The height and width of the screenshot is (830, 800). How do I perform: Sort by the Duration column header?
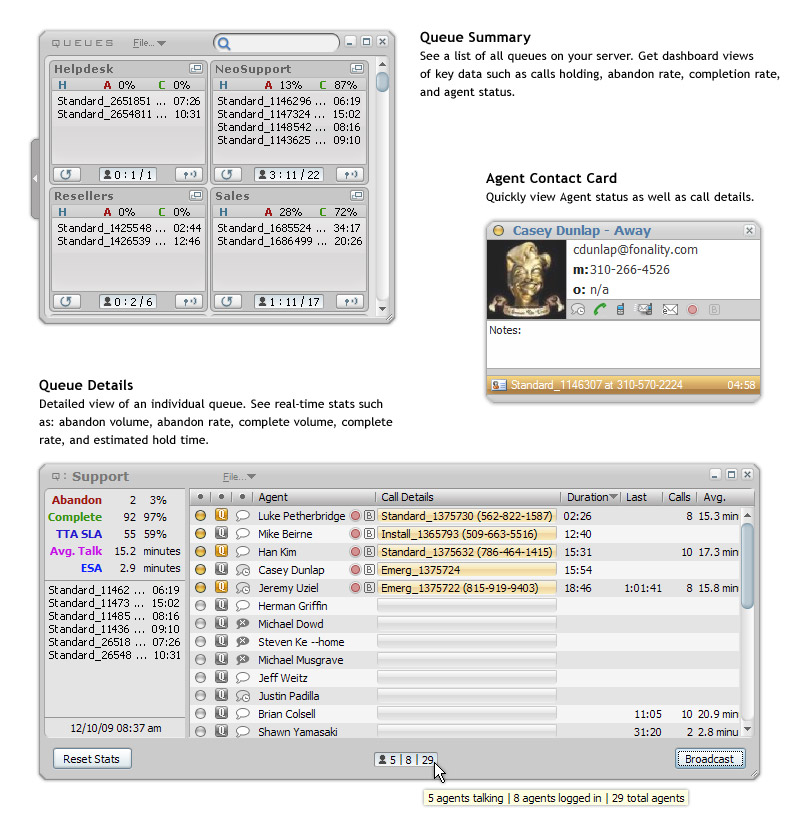[x=592, y=497]
